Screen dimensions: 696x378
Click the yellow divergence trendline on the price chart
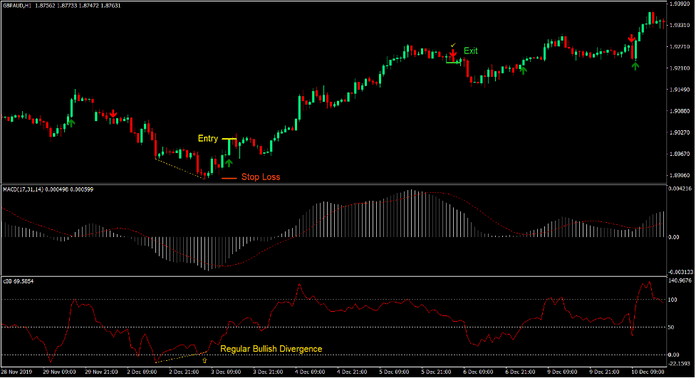[x=180, y=168]
